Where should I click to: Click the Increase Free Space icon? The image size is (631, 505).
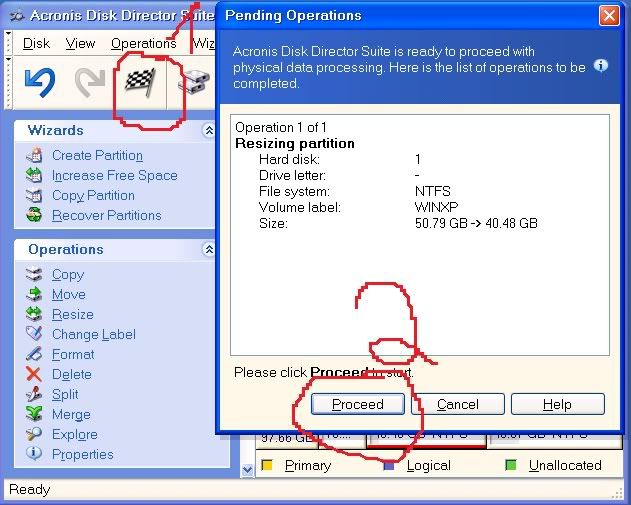[x=34, y=175]
